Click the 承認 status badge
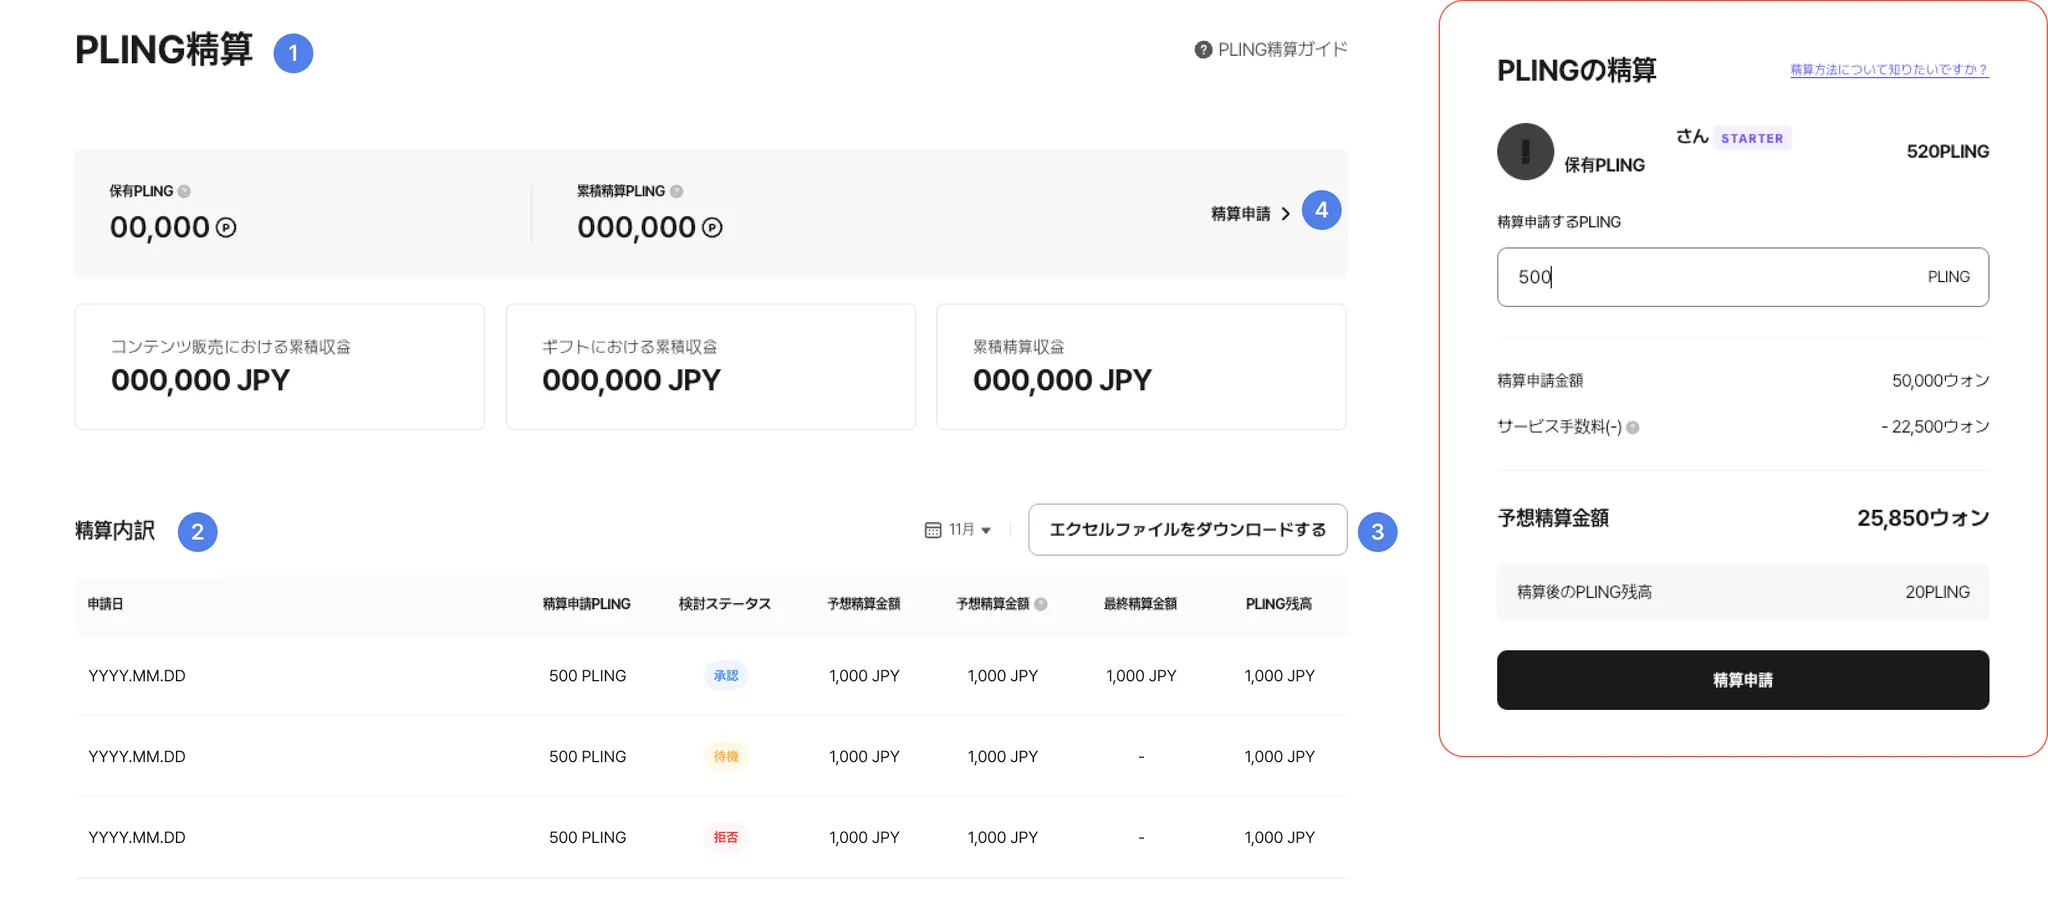Screen dimensions: 2048x915 click(x=726, y=676)
